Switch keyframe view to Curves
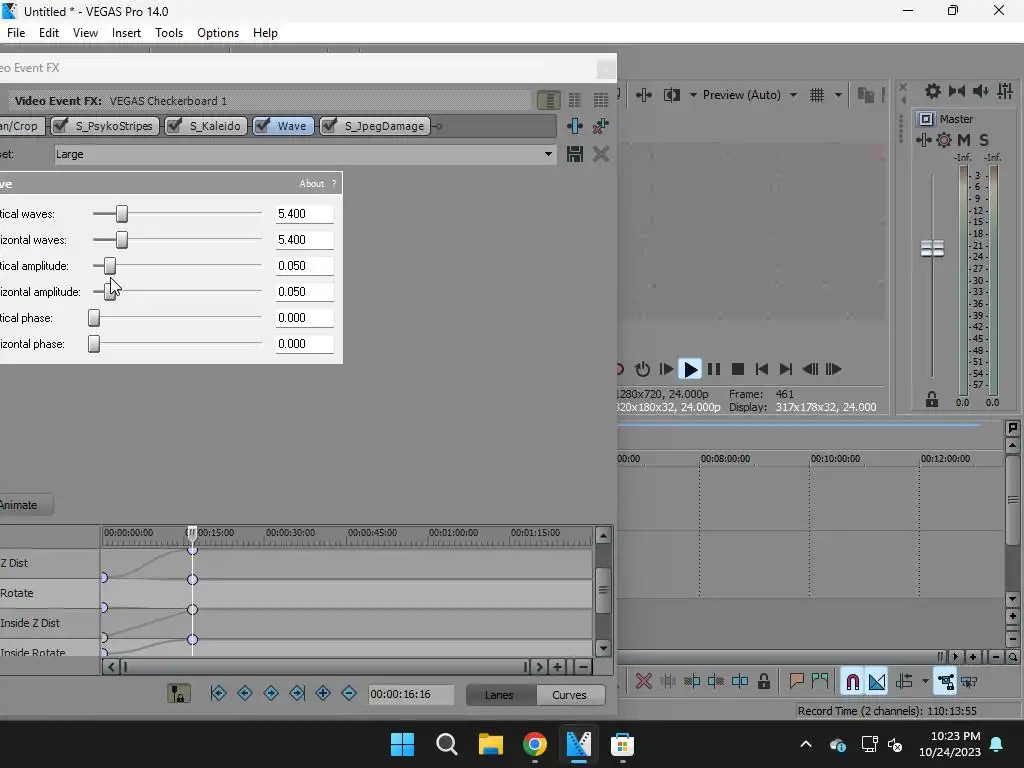Screen dimensions: 1024x768 (x=569, y=695)
